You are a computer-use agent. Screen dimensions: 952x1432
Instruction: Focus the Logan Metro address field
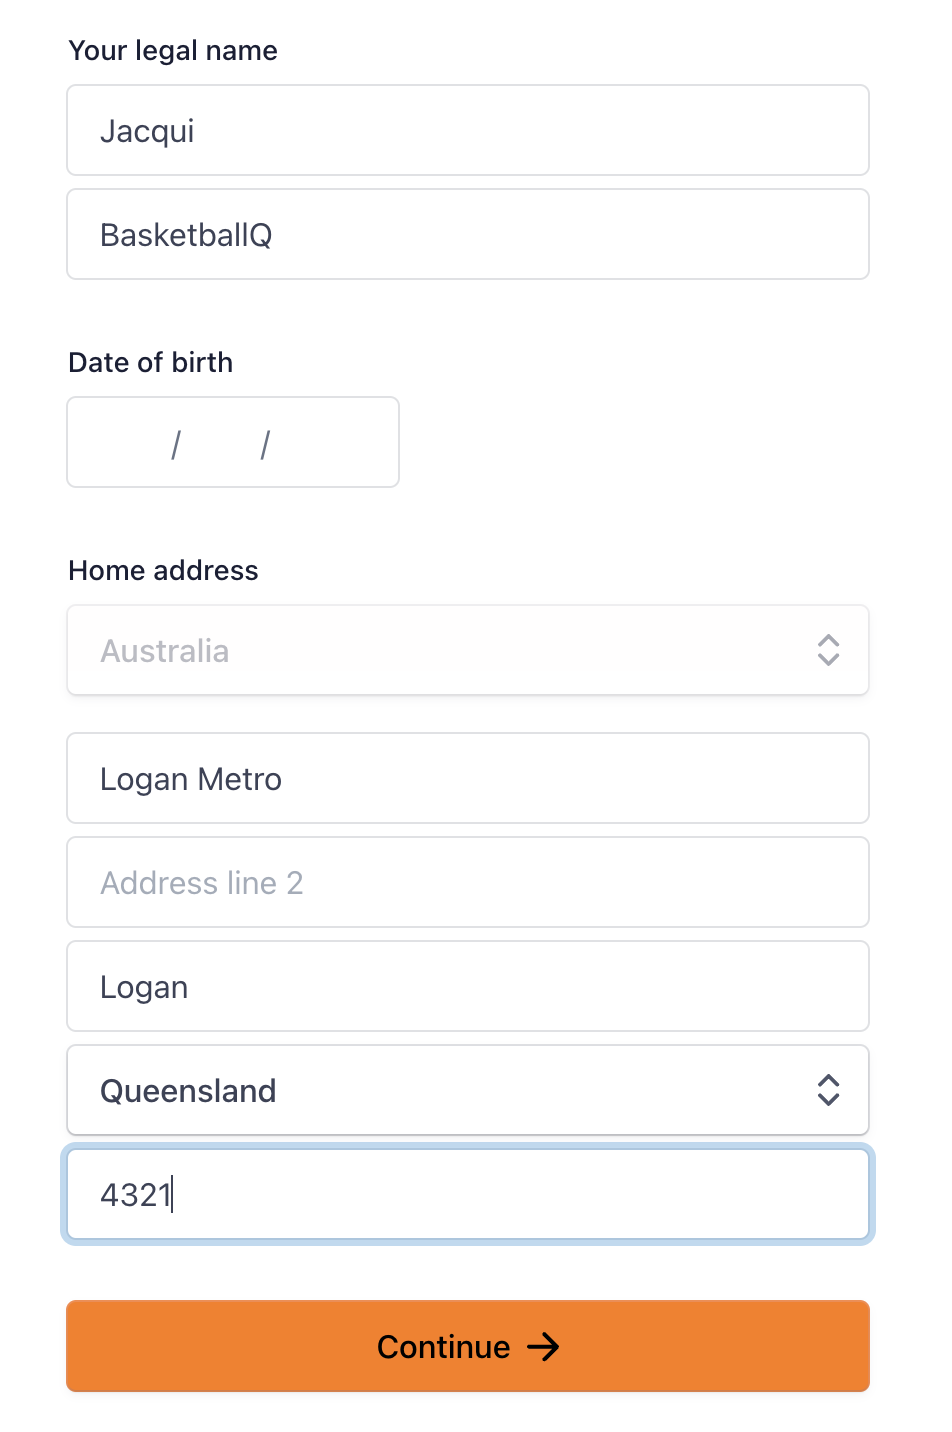[468, 778]
